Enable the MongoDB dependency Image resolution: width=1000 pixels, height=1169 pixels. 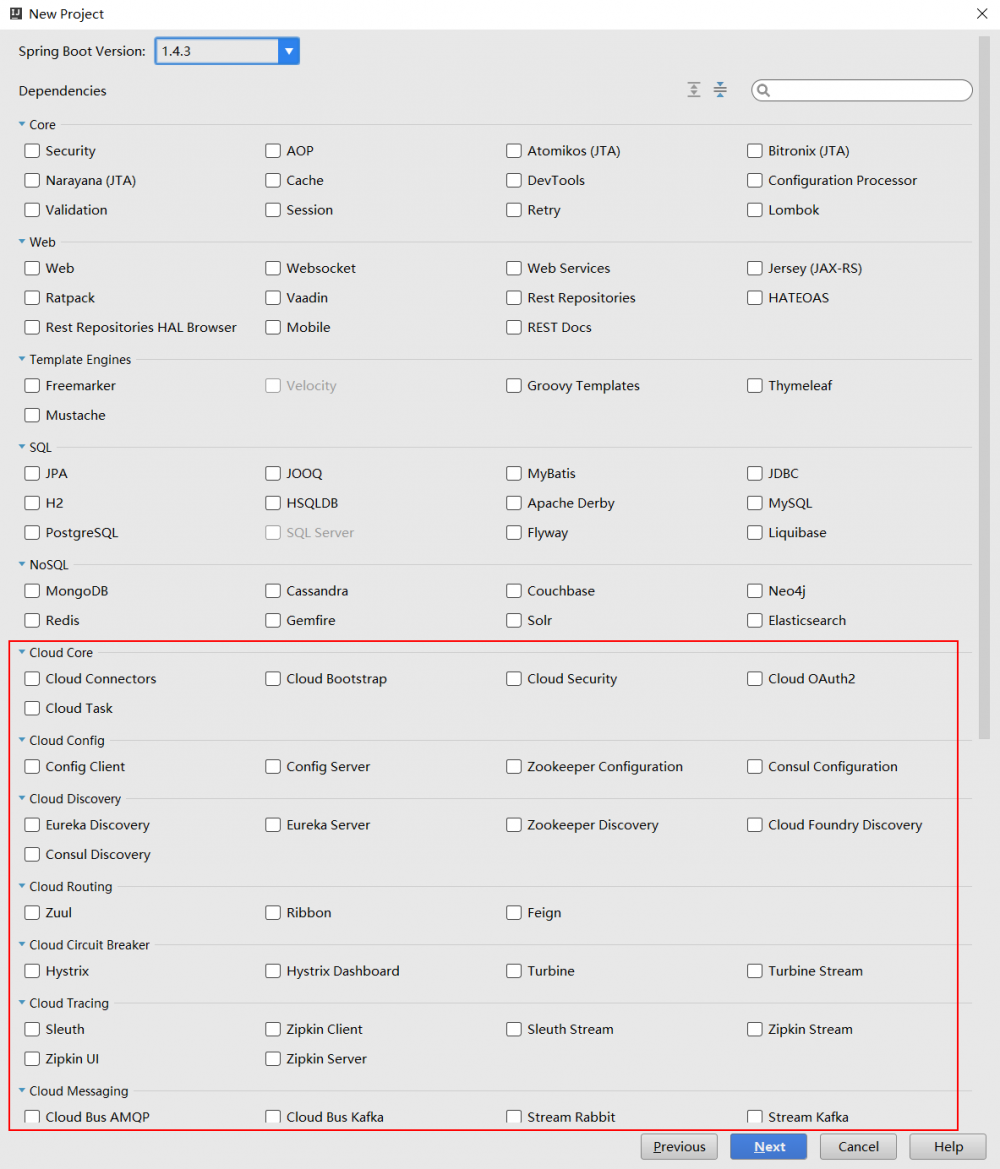(31, 591)
